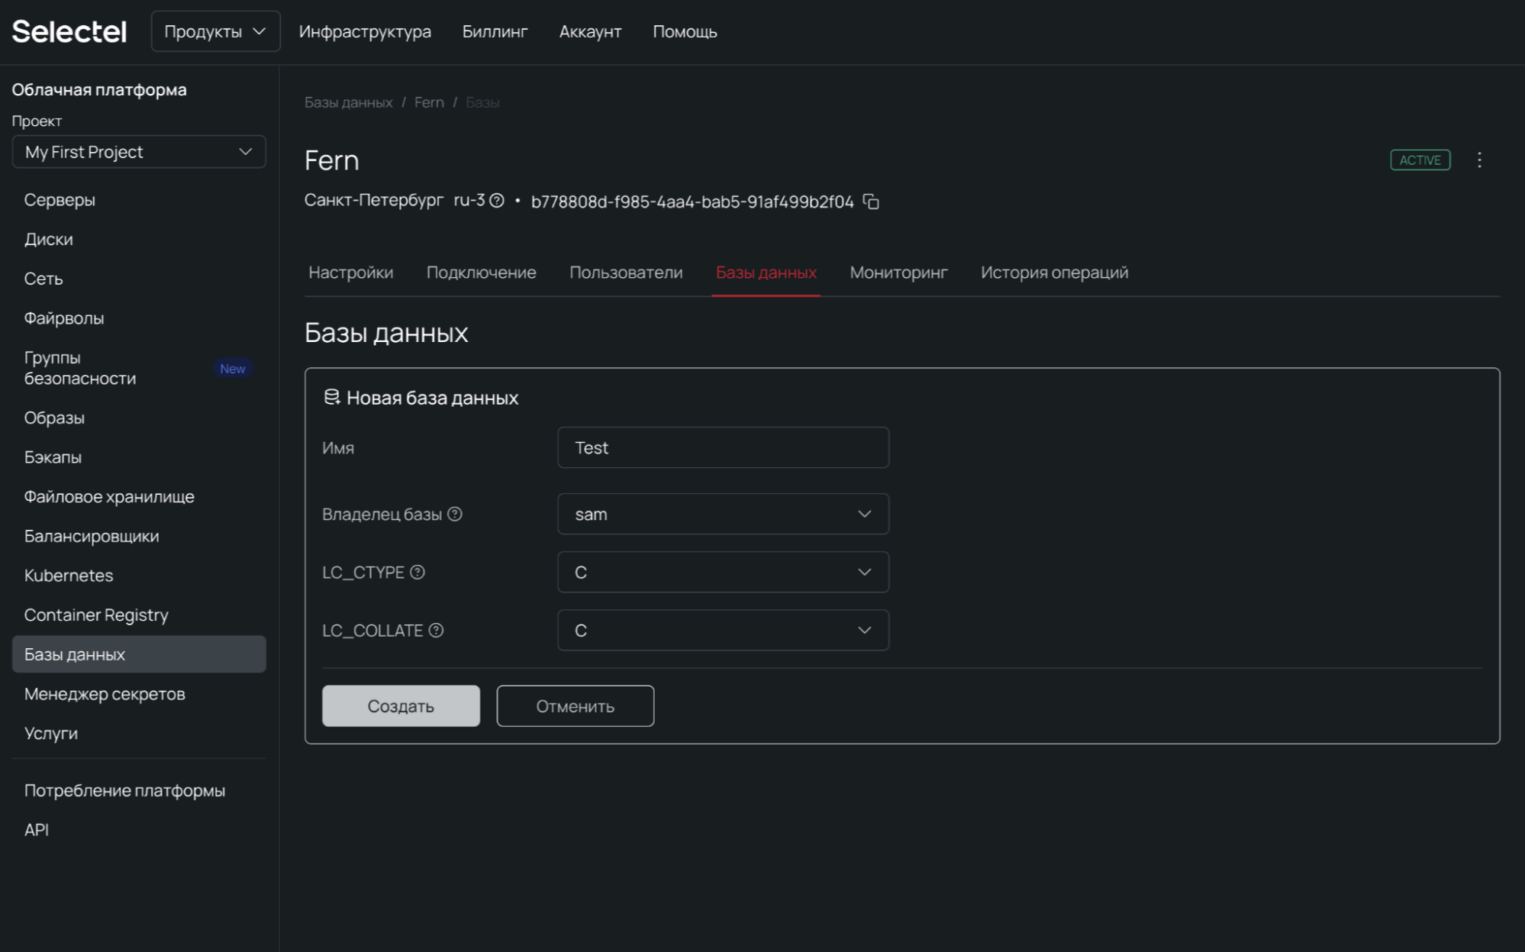
Task: Click the Имя input field
Action: click(722, 448)
